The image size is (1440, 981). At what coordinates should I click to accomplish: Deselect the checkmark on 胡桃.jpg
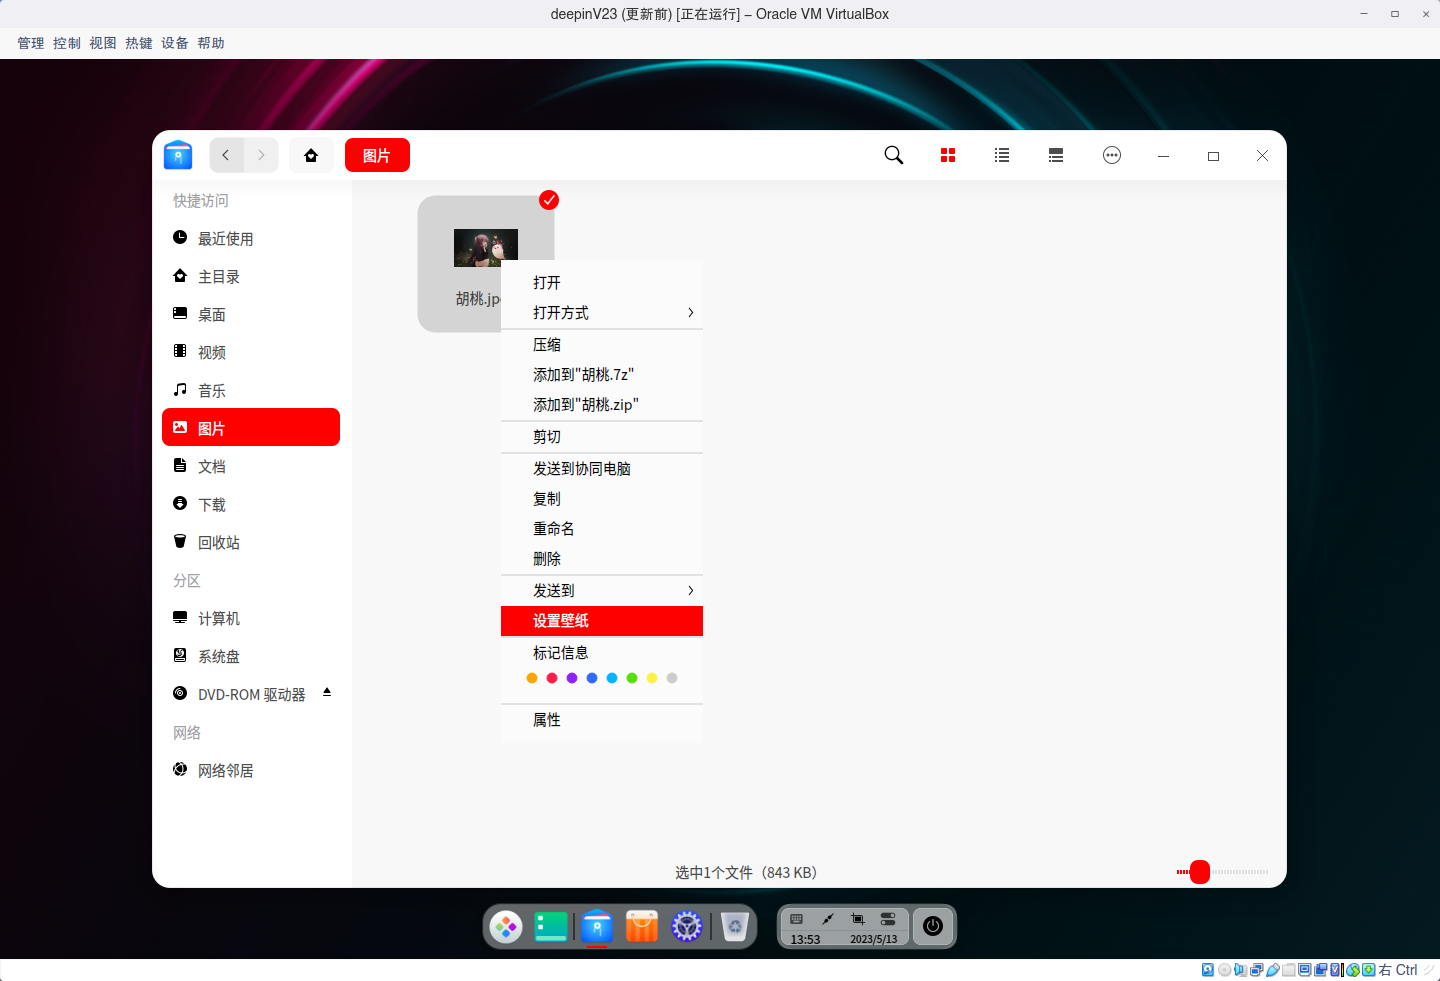pos(548,200)
